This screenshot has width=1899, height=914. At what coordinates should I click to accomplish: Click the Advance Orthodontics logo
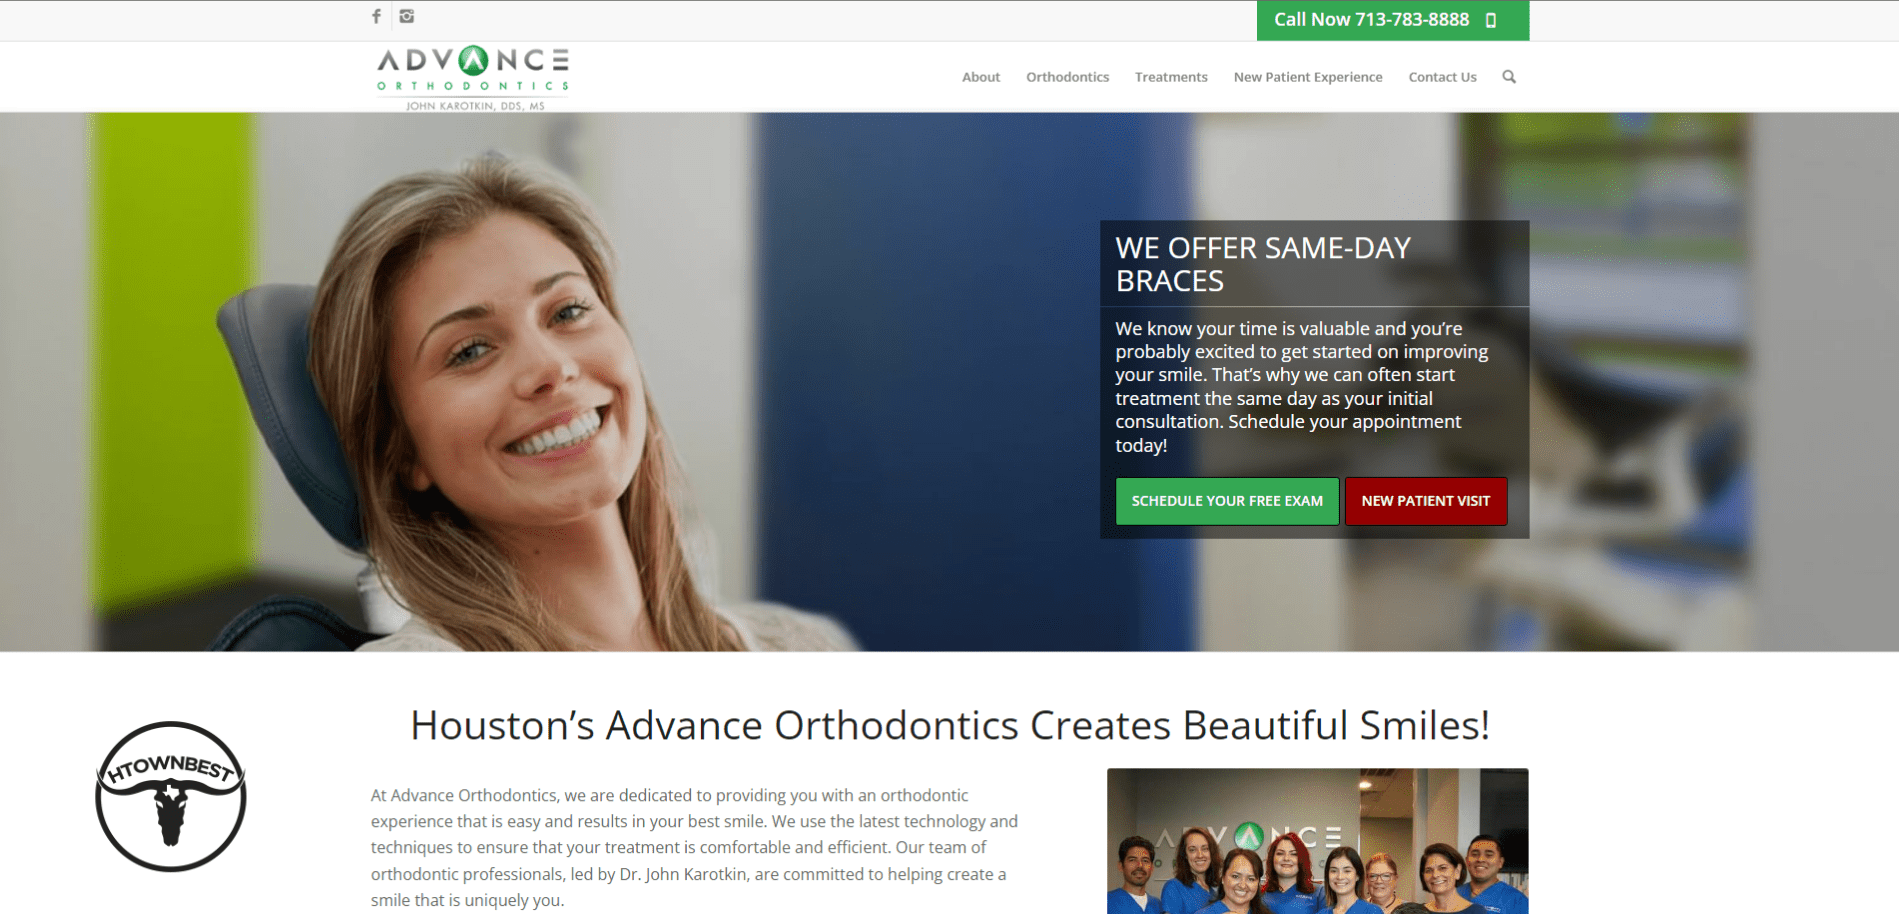tap(473, 78)
